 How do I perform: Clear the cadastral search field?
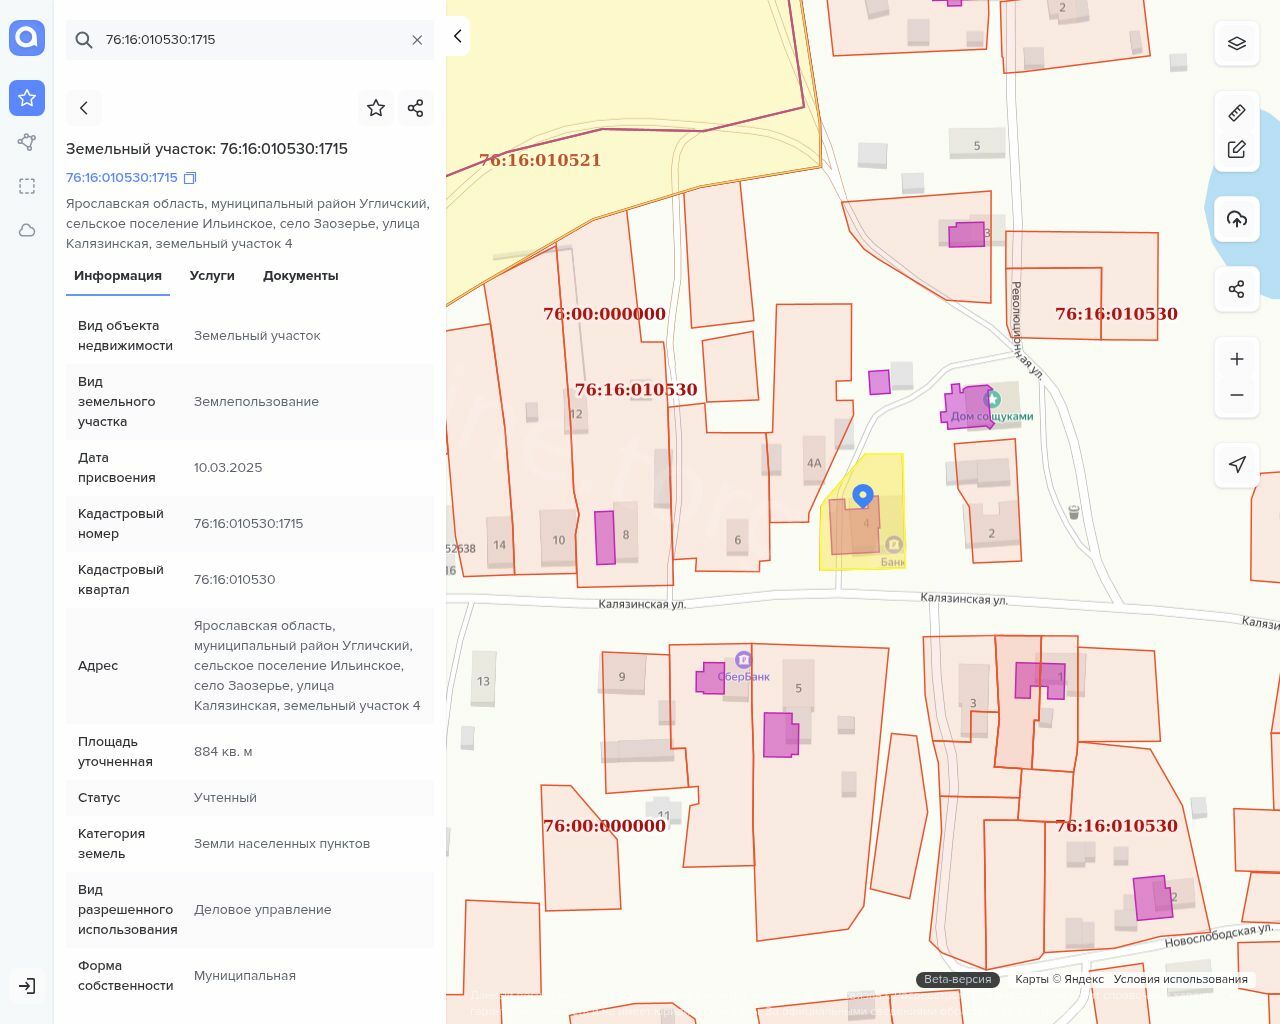[x=417, y=40]
